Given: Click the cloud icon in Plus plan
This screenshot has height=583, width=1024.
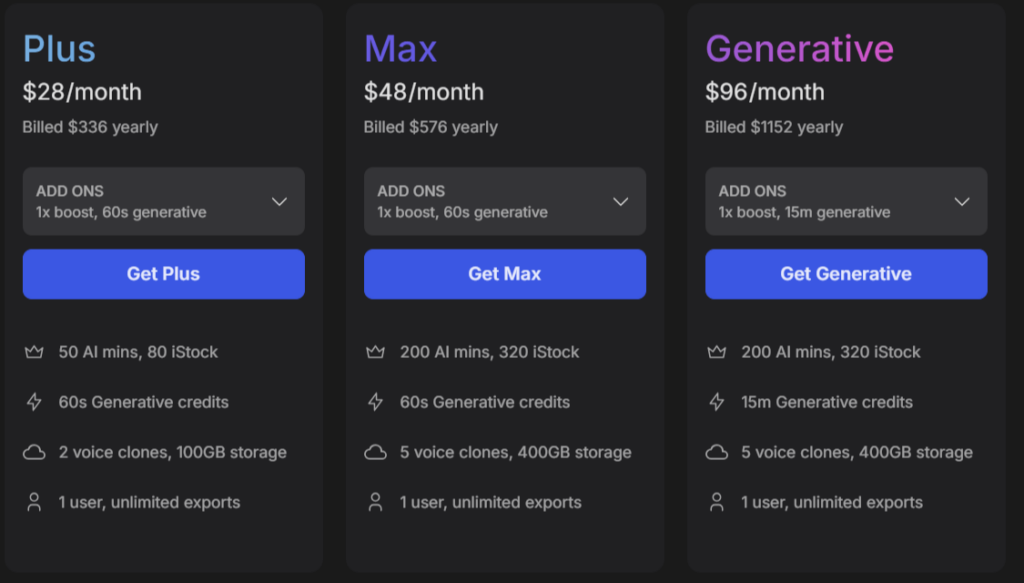Looking at the screenshot, I should click(34, 452).
